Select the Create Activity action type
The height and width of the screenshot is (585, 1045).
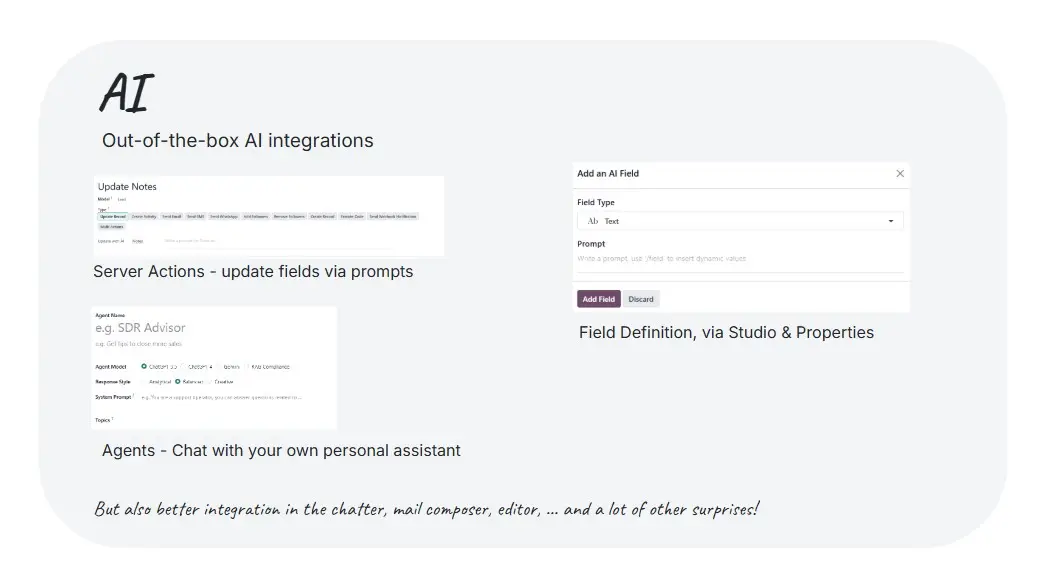click(143, 217)
